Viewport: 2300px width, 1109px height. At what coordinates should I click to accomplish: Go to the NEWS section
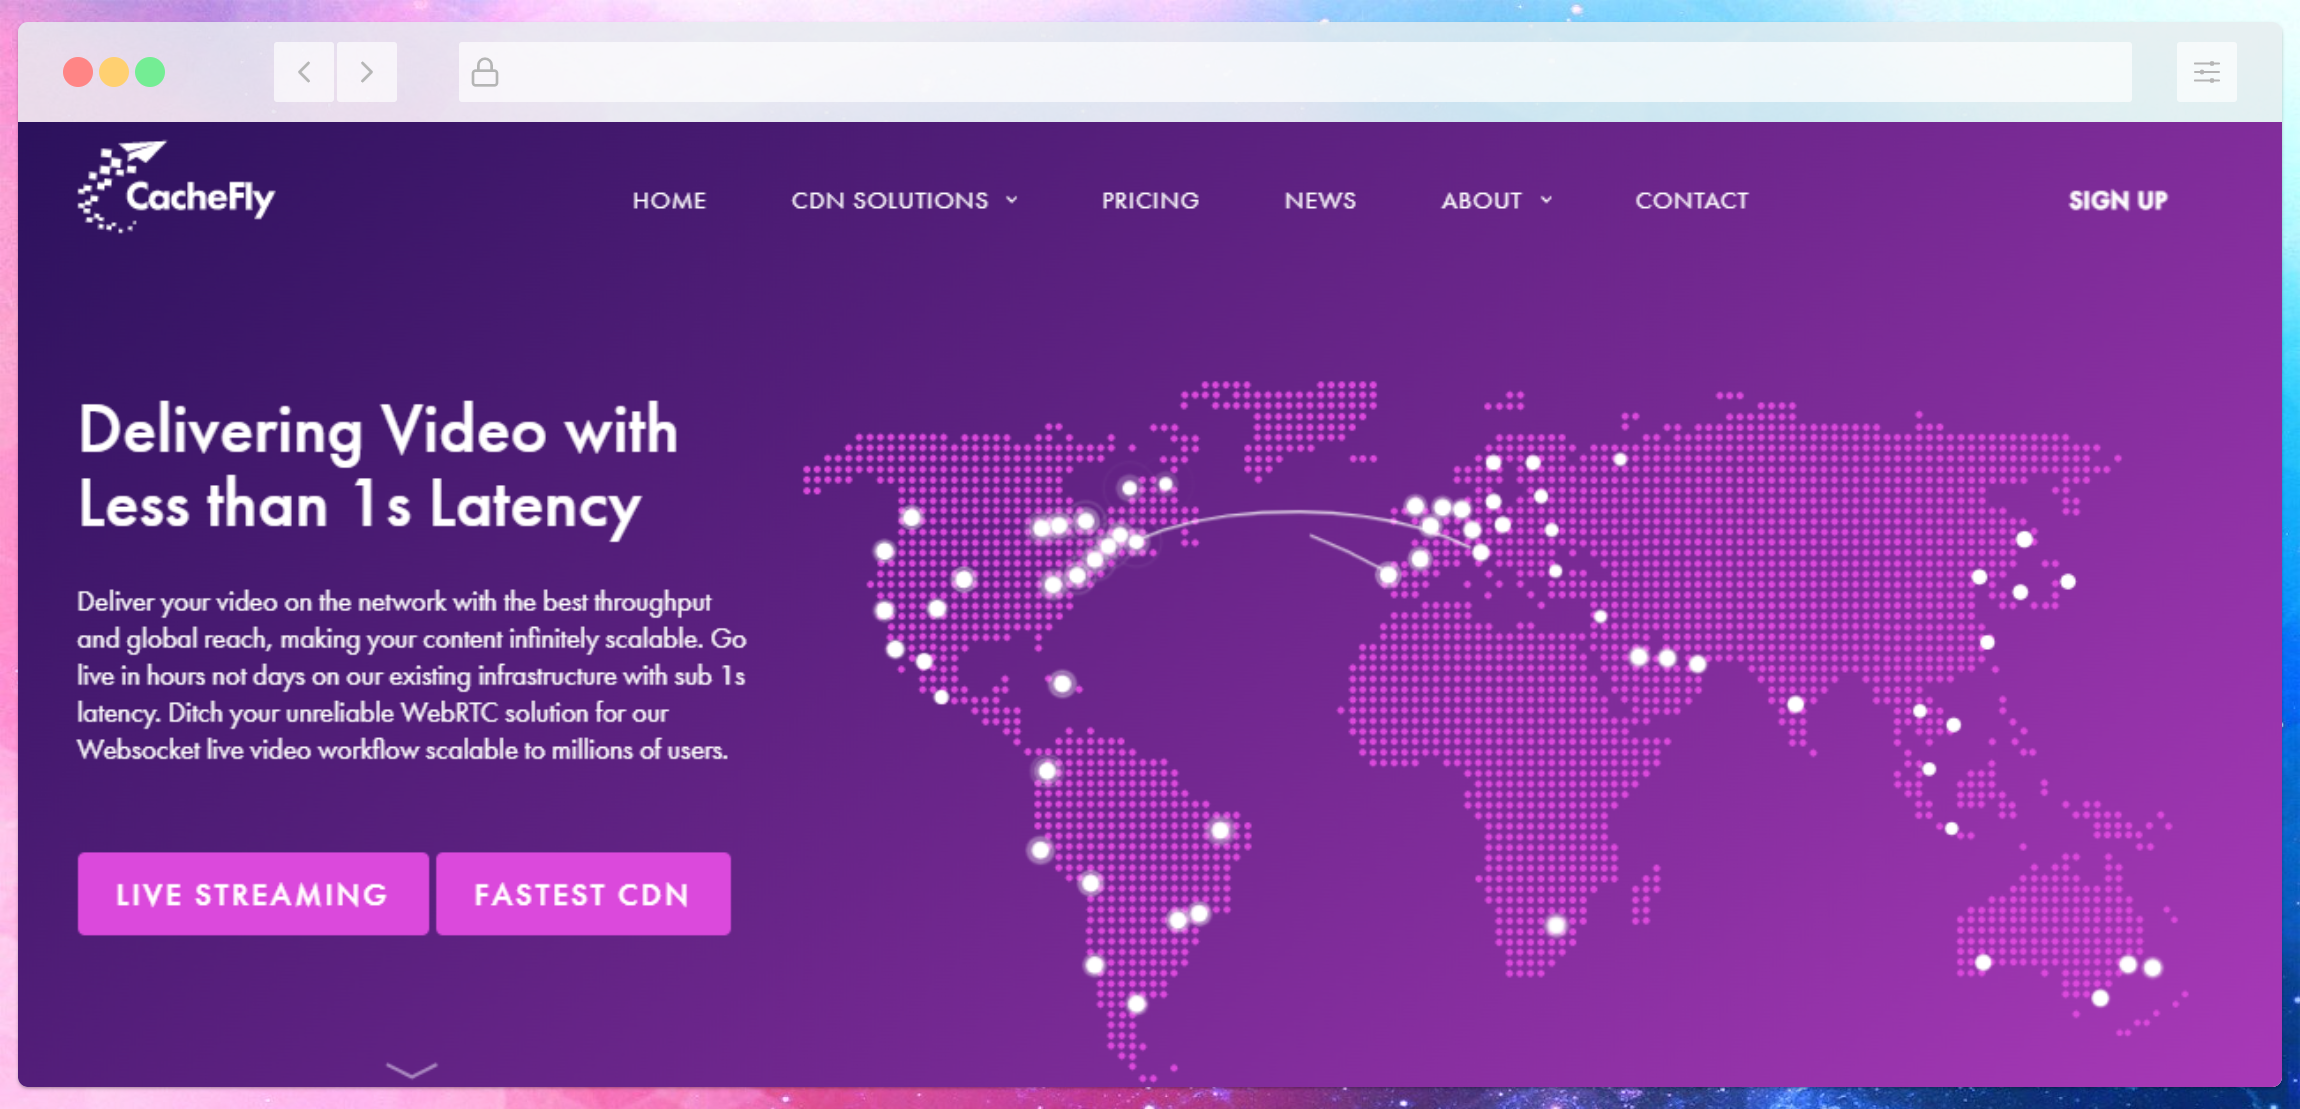[1320, 200]
